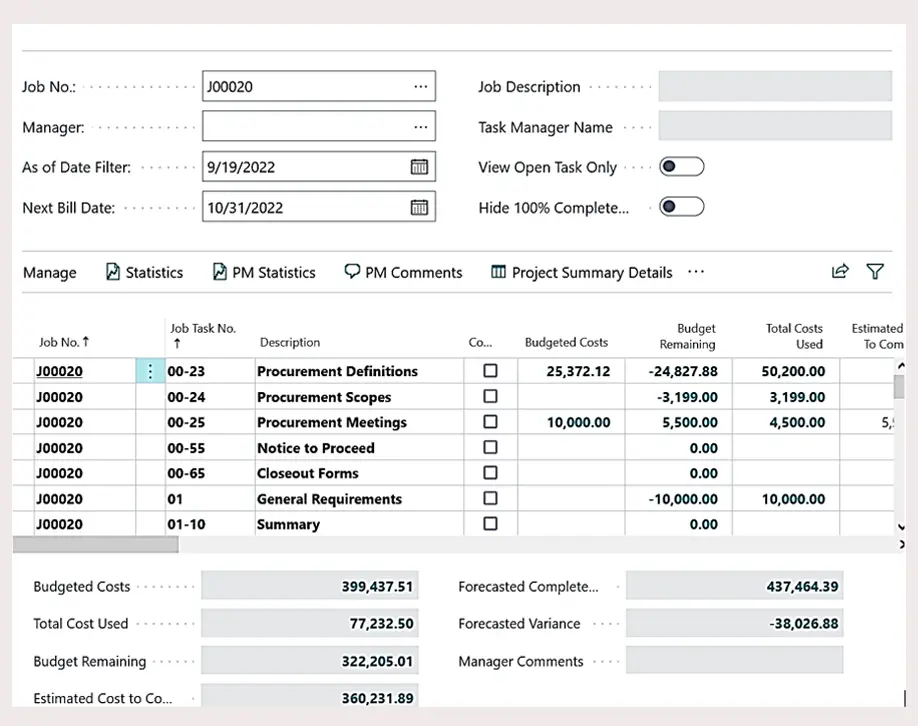Click the Budgeted Costs total 399,437.51
This screenshot has width=918, height=726.
tap(310, 585)
